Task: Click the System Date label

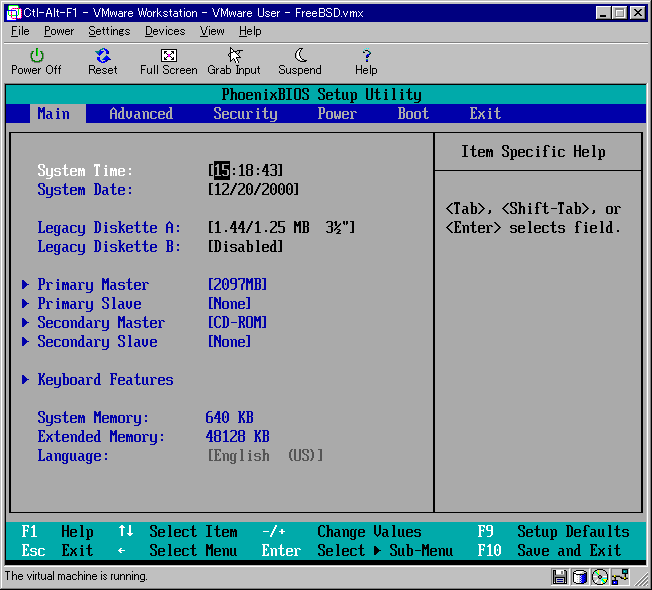Action: click(x=85, y=190)
